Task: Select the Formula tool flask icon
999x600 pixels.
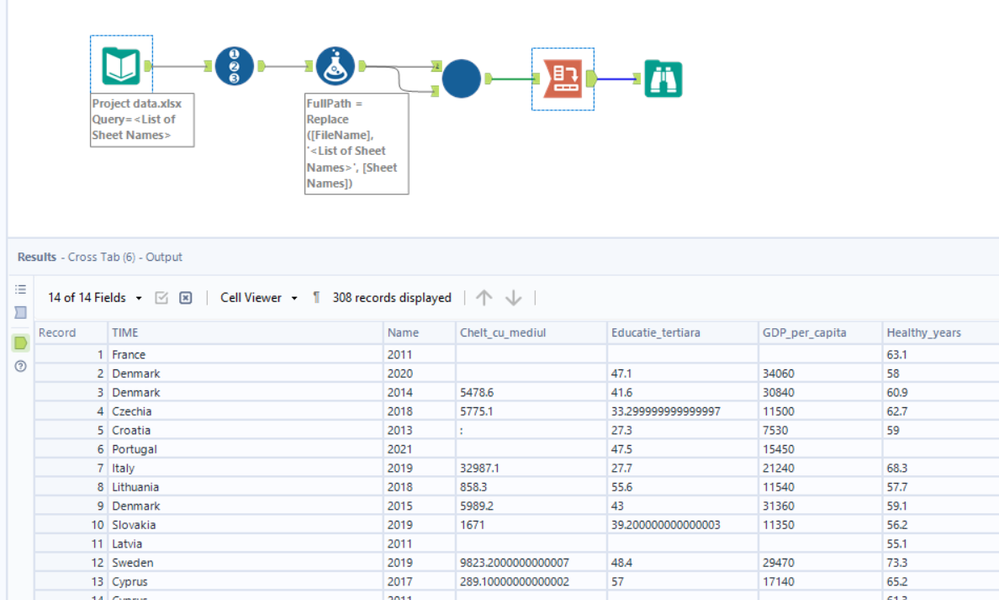Action: pos(335,66)
